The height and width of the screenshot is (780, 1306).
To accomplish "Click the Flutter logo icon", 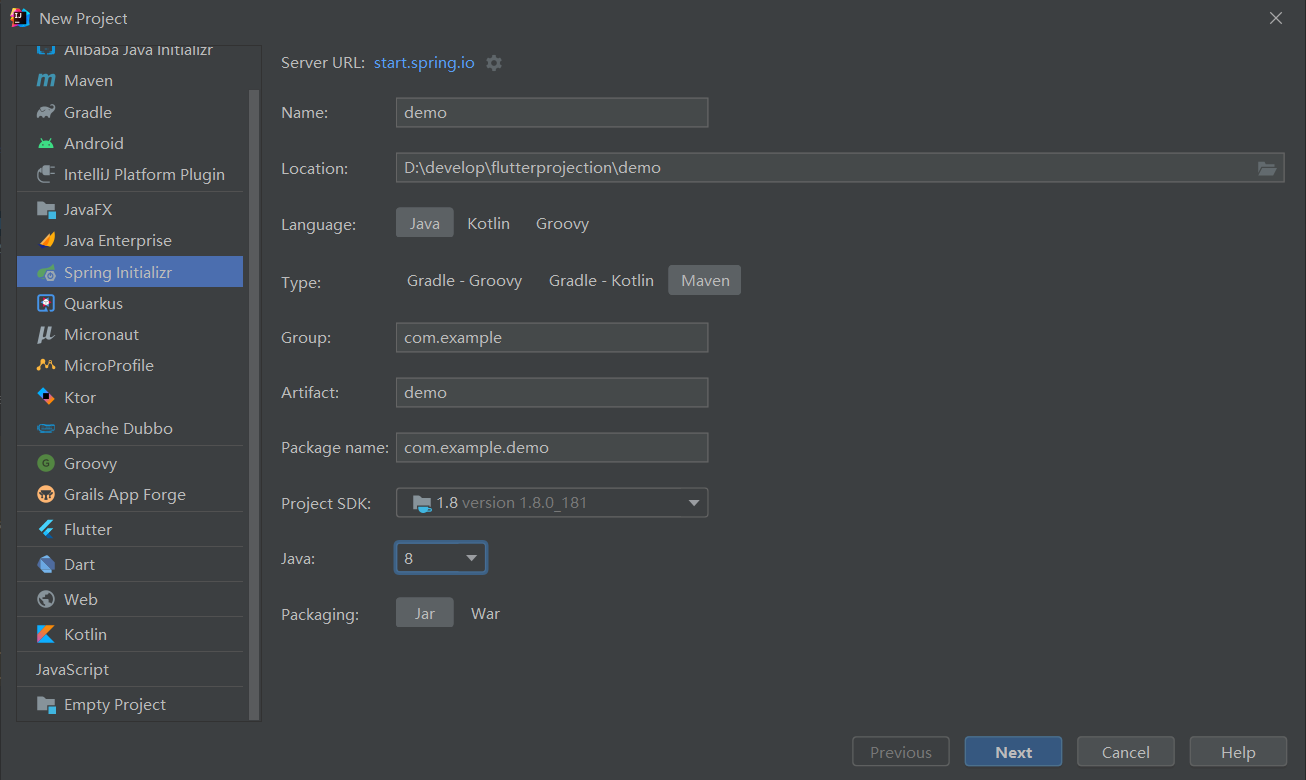I will point(46,529).
